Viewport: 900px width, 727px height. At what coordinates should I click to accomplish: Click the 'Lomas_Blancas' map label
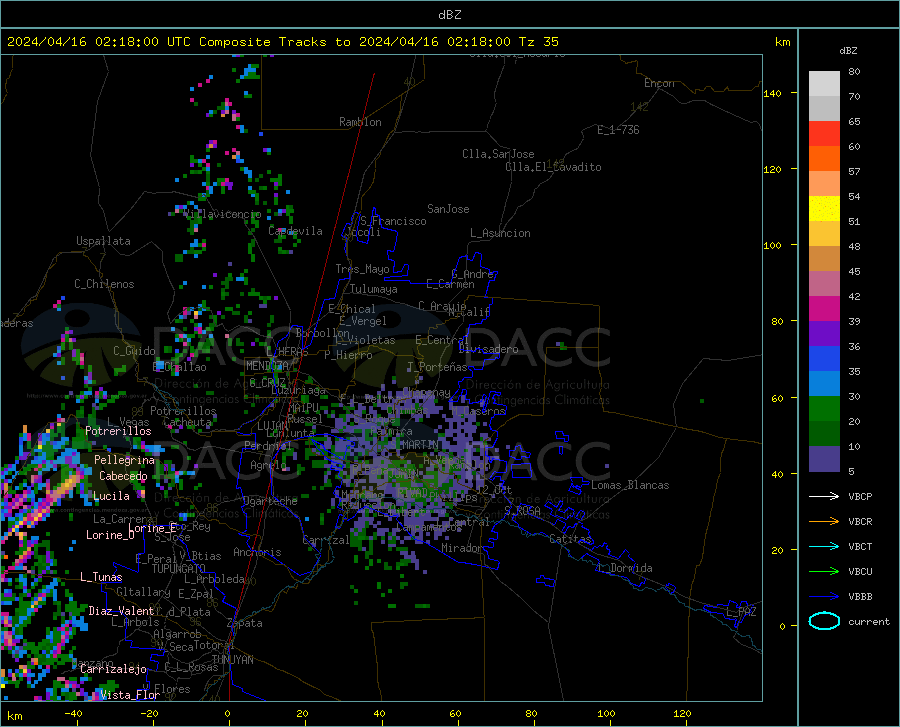click(630, 485)
